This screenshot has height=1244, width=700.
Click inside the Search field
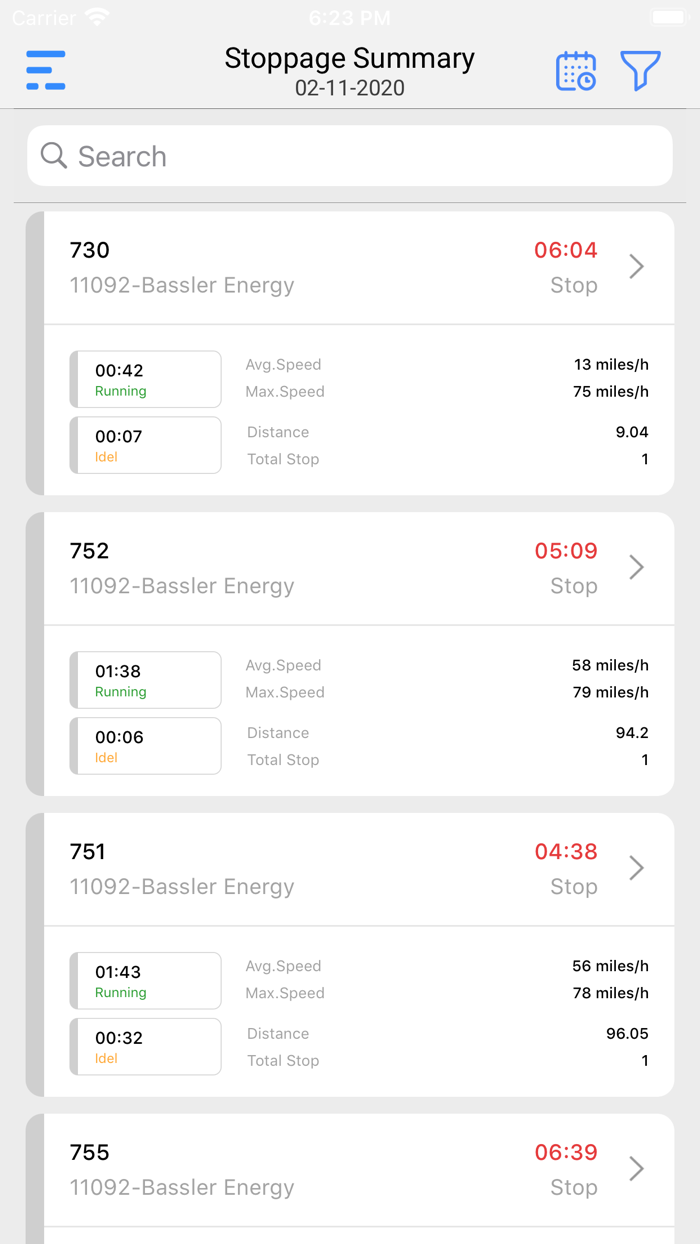pyautogui.click(x=350, y=156)
